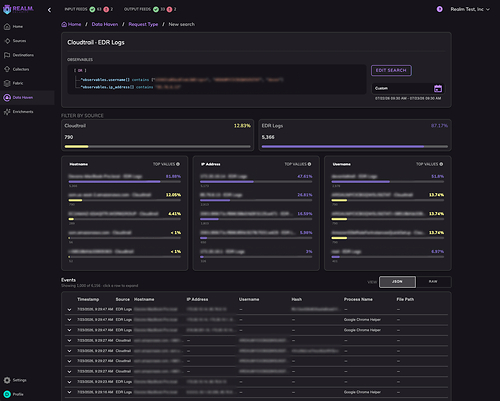The width and height of the screenshot is (500, 401).
Task: Switch events view to JSON
Action: click(397, 282)
